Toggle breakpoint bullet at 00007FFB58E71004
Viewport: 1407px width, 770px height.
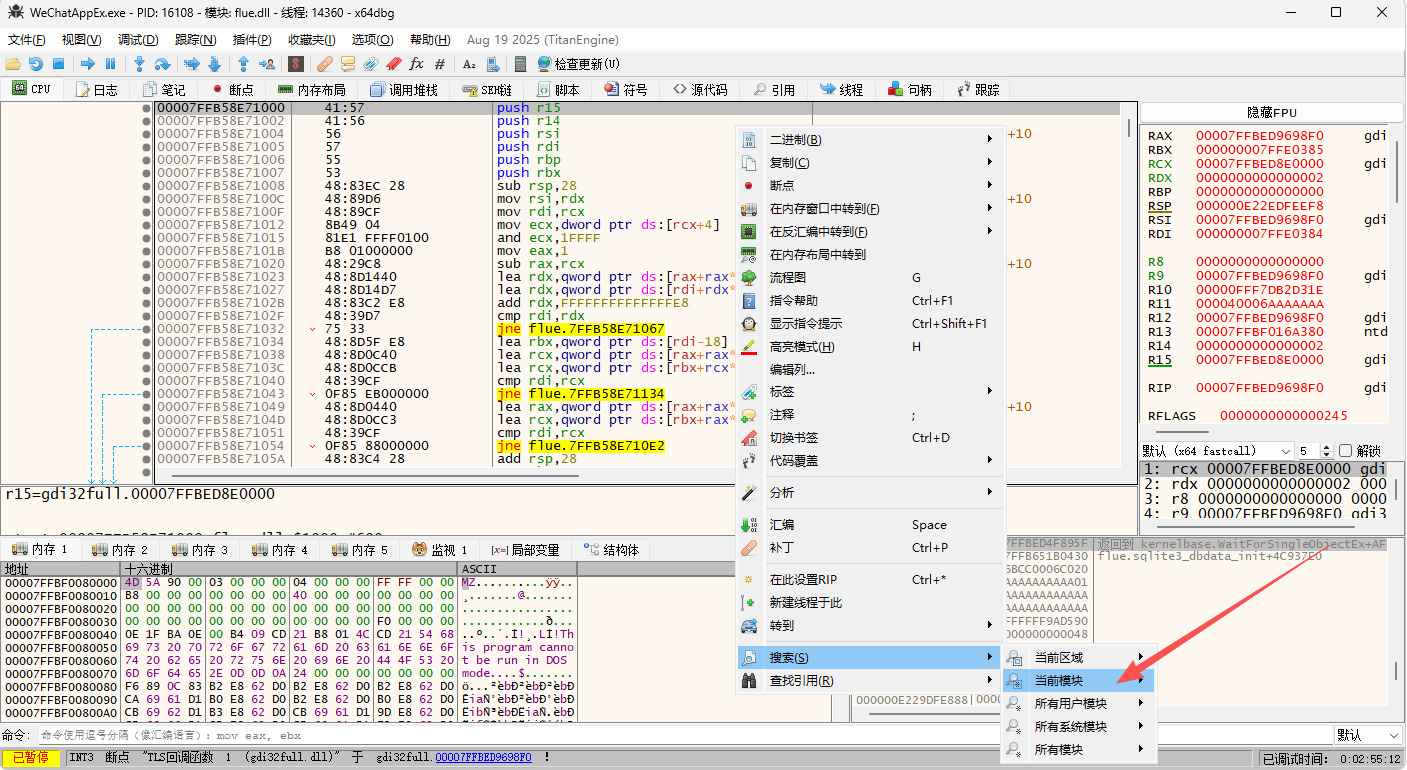[x=147, y=134]
